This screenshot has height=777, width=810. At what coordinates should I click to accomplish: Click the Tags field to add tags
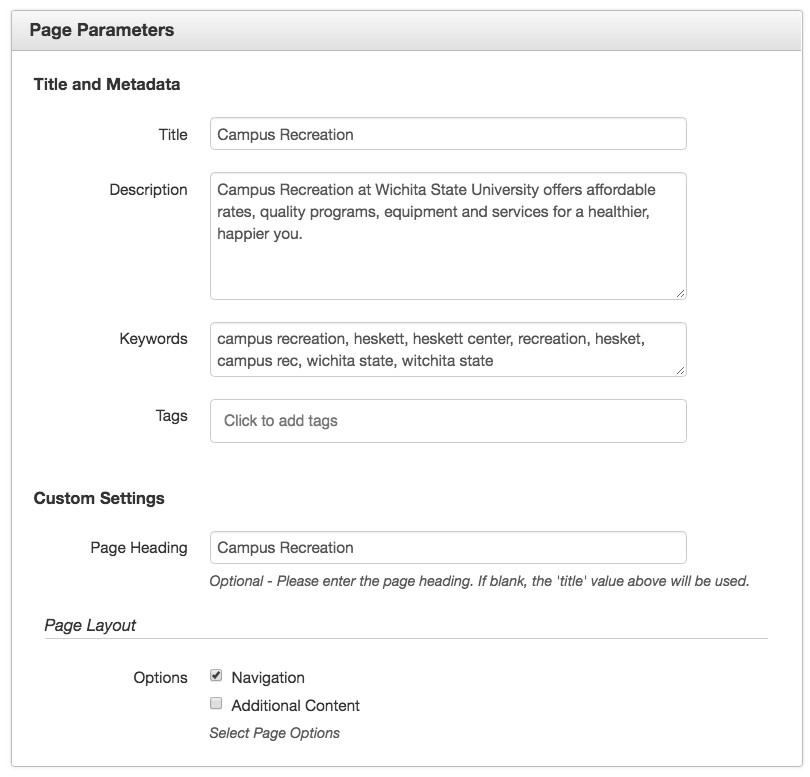point(448,421)
